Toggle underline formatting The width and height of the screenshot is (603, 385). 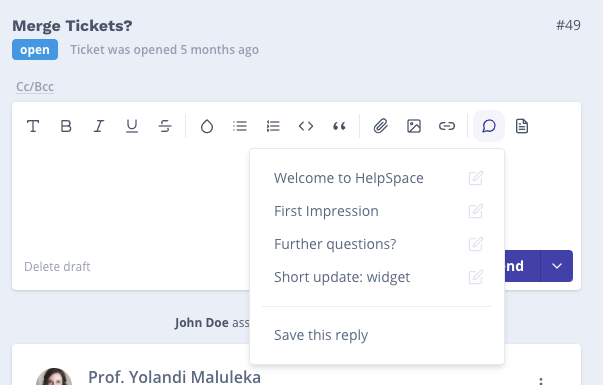pyautogui.click(x=132, y=126)
